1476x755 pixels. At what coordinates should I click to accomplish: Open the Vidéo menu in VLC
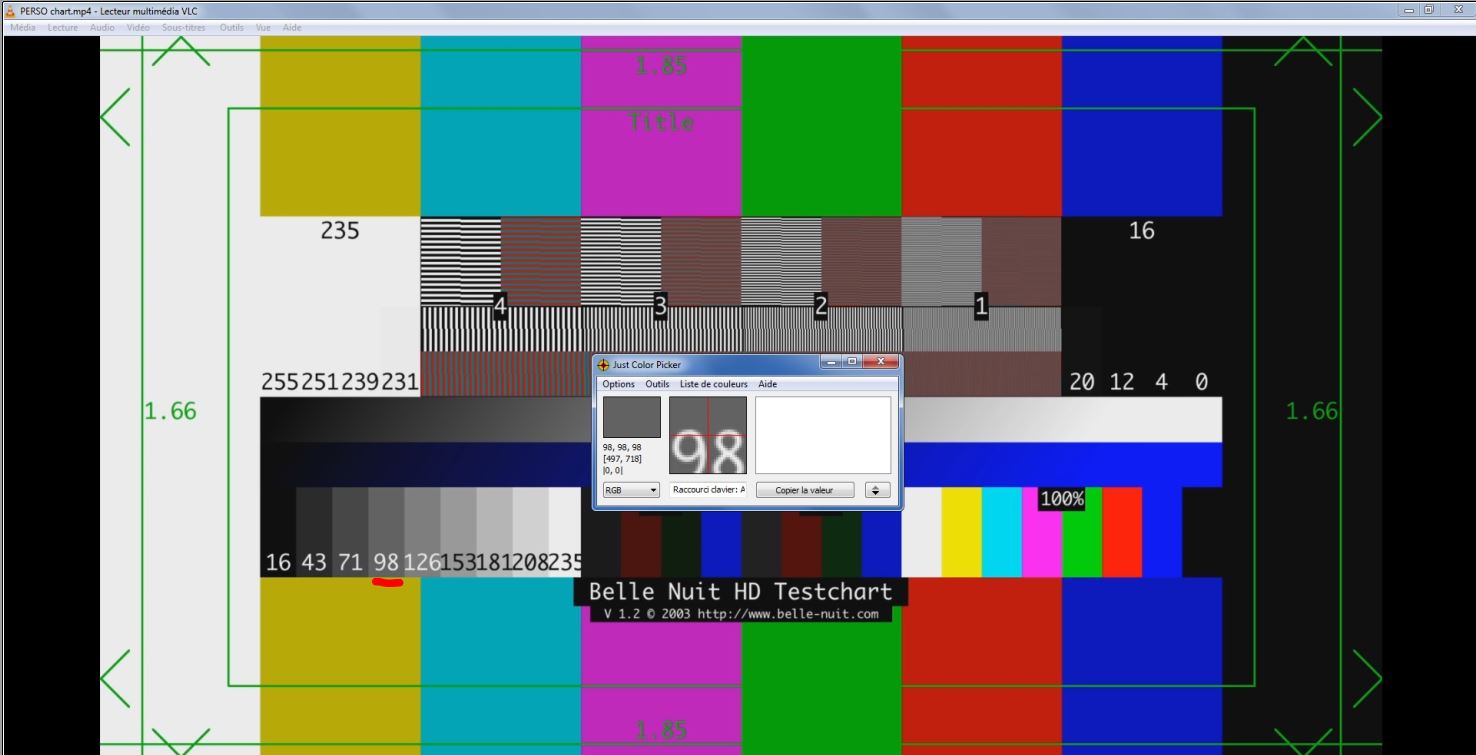coord(138,28)
